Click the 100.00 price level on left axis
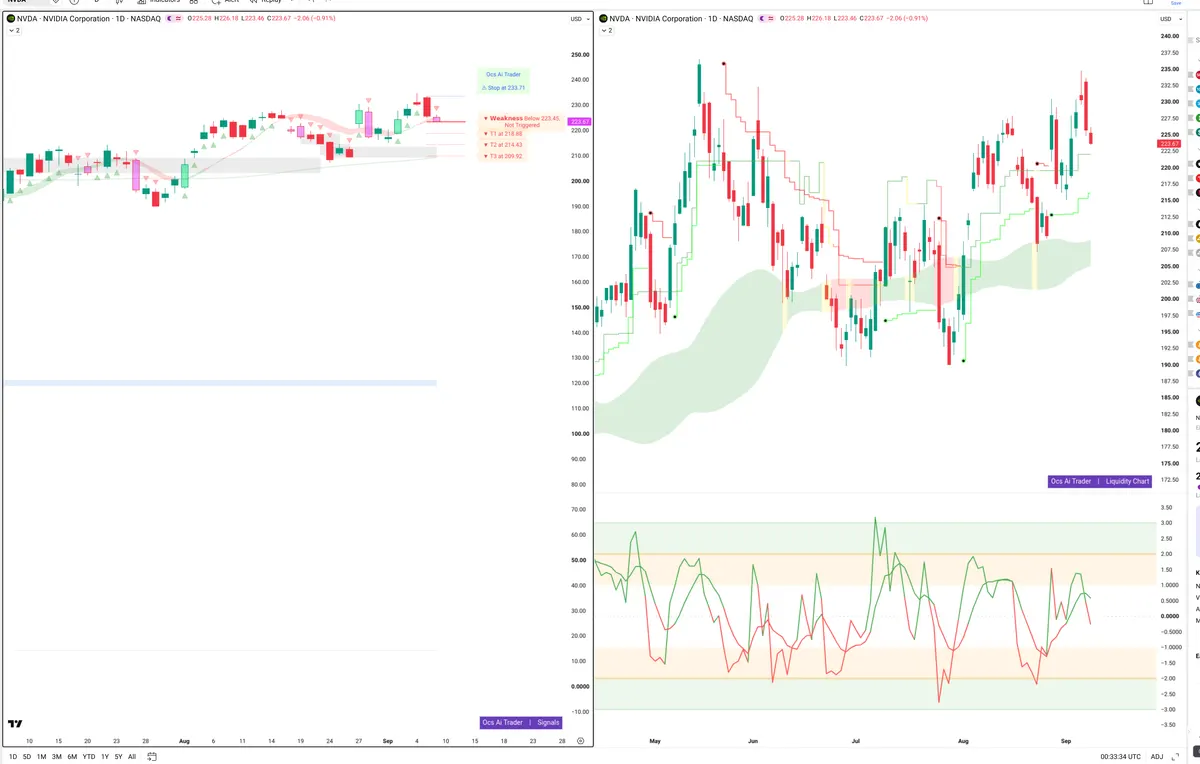Viewport: 1200px width, 764px height. pyautogui.click(x=579, y=434)
